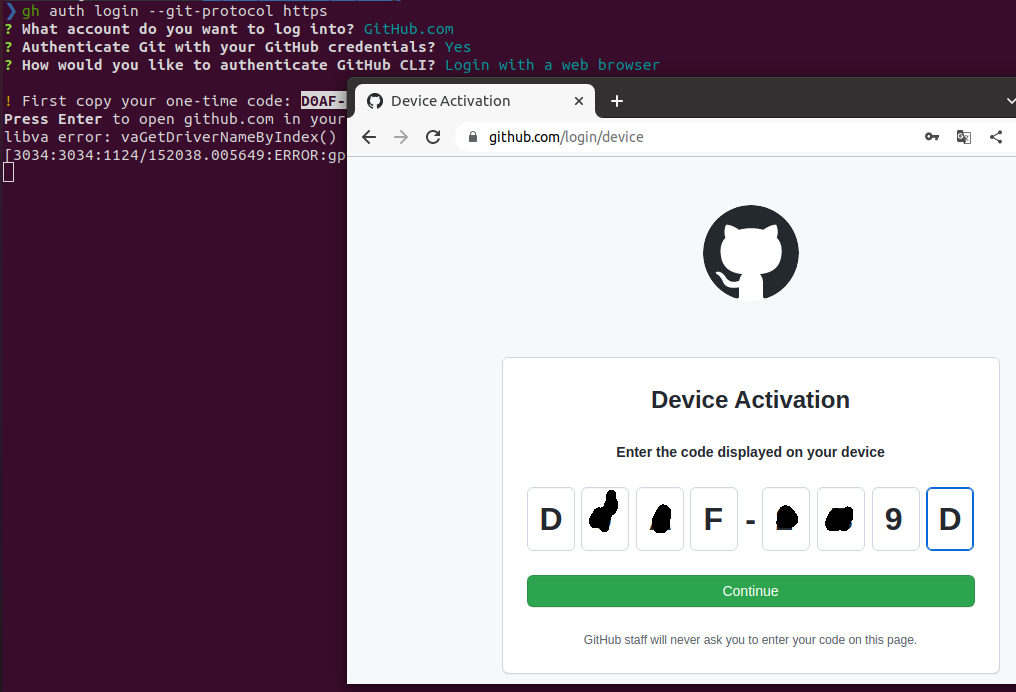This screenshot has width=1016, height=692.
Task: Click the GitHub favicon on the tab
Action: (375, 101)
